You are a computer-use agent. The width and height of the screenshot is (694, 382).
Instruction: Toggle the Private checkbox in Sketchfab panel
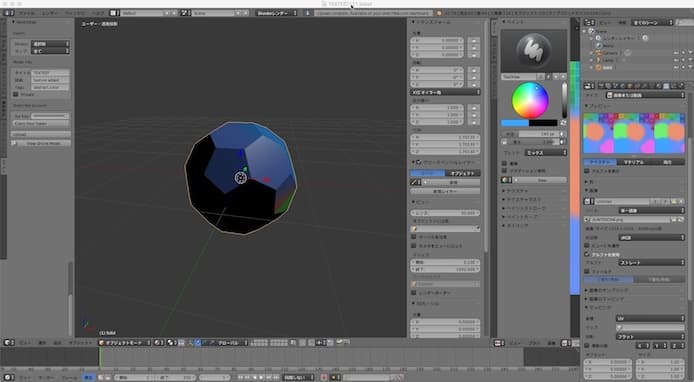[16, 94]
